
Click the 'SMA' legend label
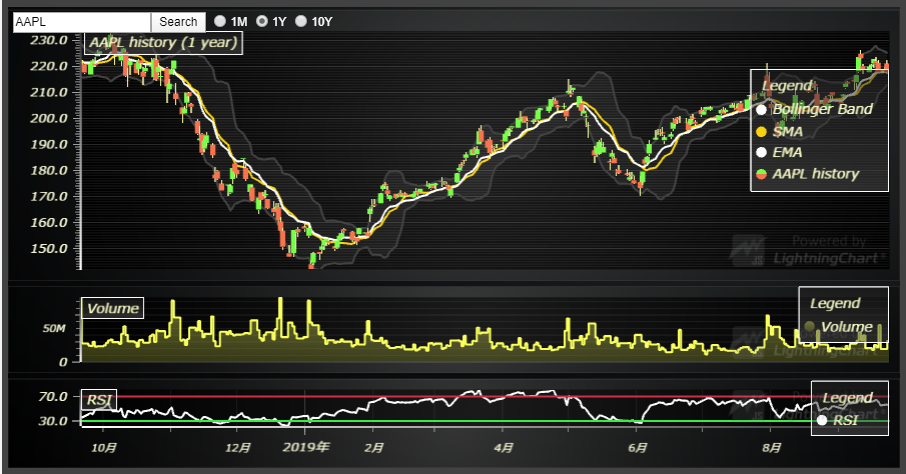point(788,132)
